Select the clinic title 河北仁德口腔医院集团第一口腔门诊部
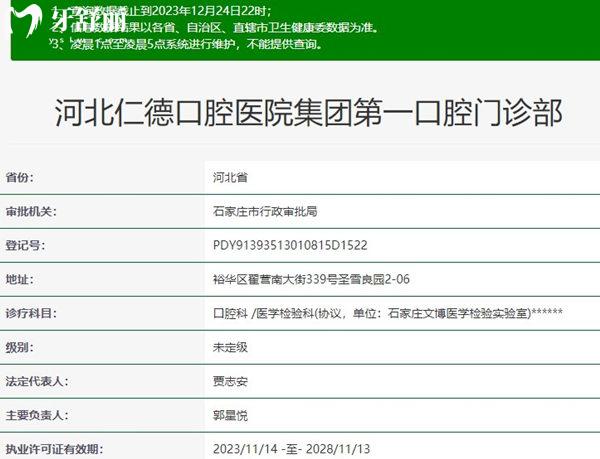This screenshot has height=459, width=600. (x=309, y=112)
